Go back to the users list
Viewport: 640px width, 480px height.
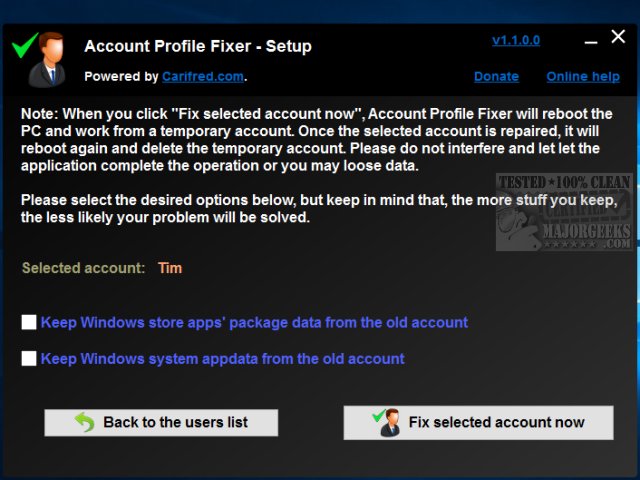coord(161,422)
